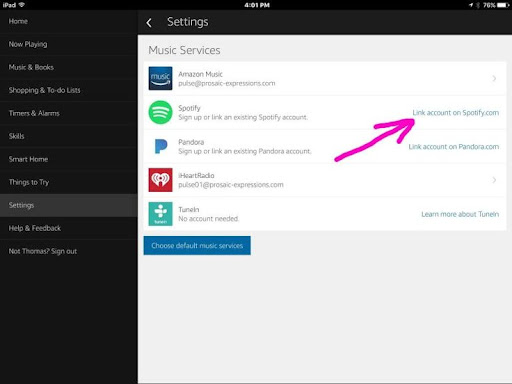Go to Timers & Alarms
The image size is (512, 384).
69,113
